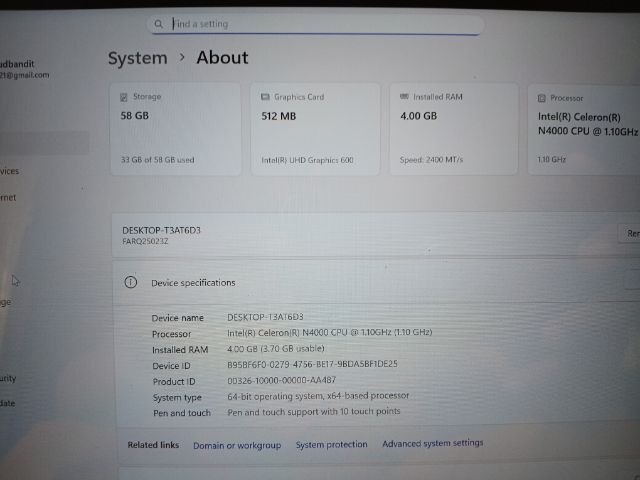This screenshot has width=640, height=480.
Task: Select Device name value DESKTOP-T3AT6D3
Action: tap(265, 317)
